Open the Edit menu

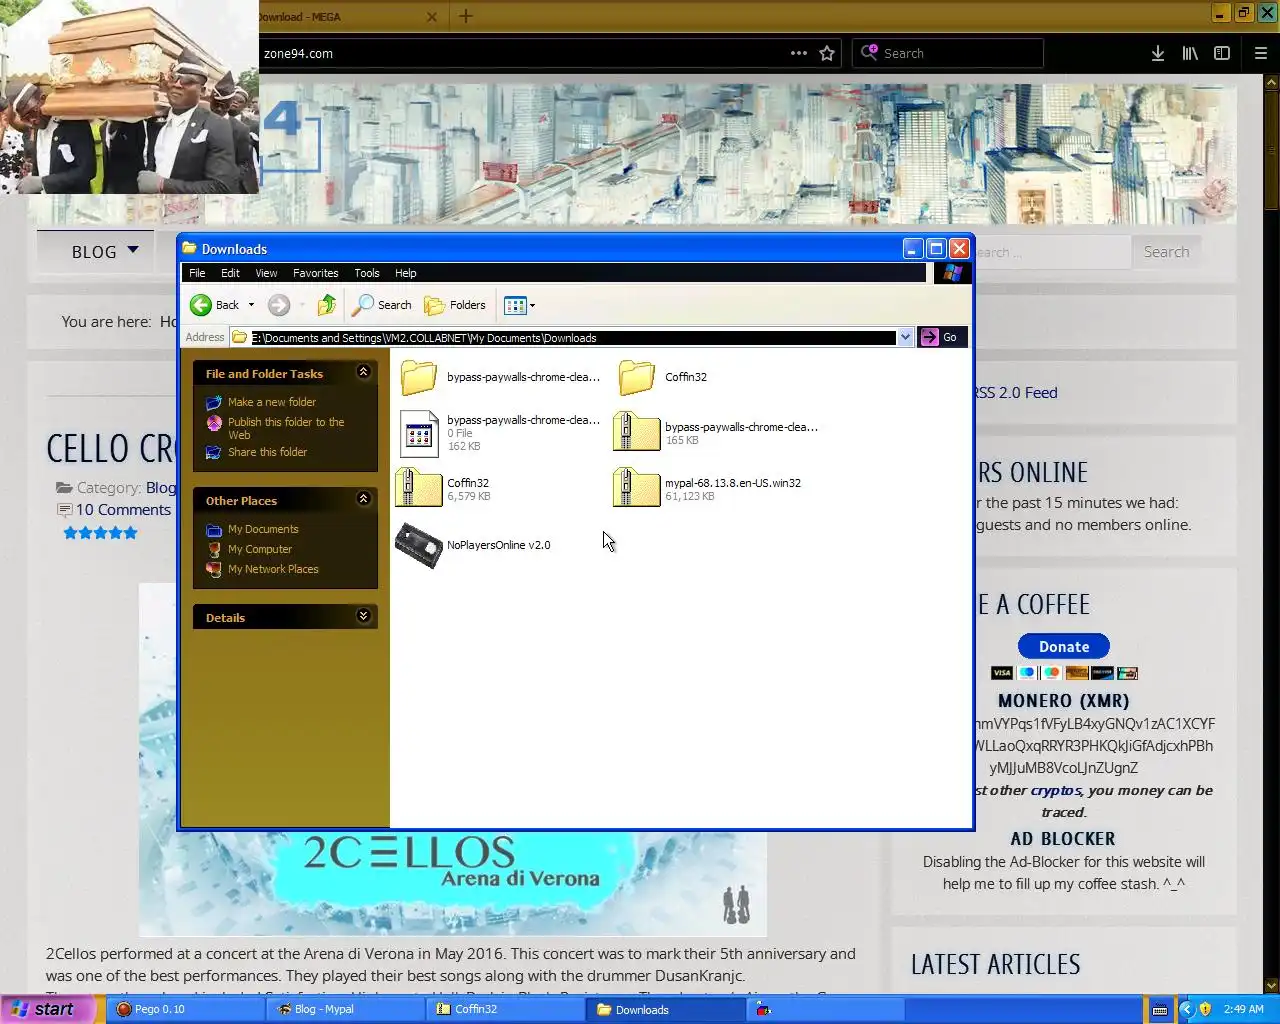click(x=230, y=273)
